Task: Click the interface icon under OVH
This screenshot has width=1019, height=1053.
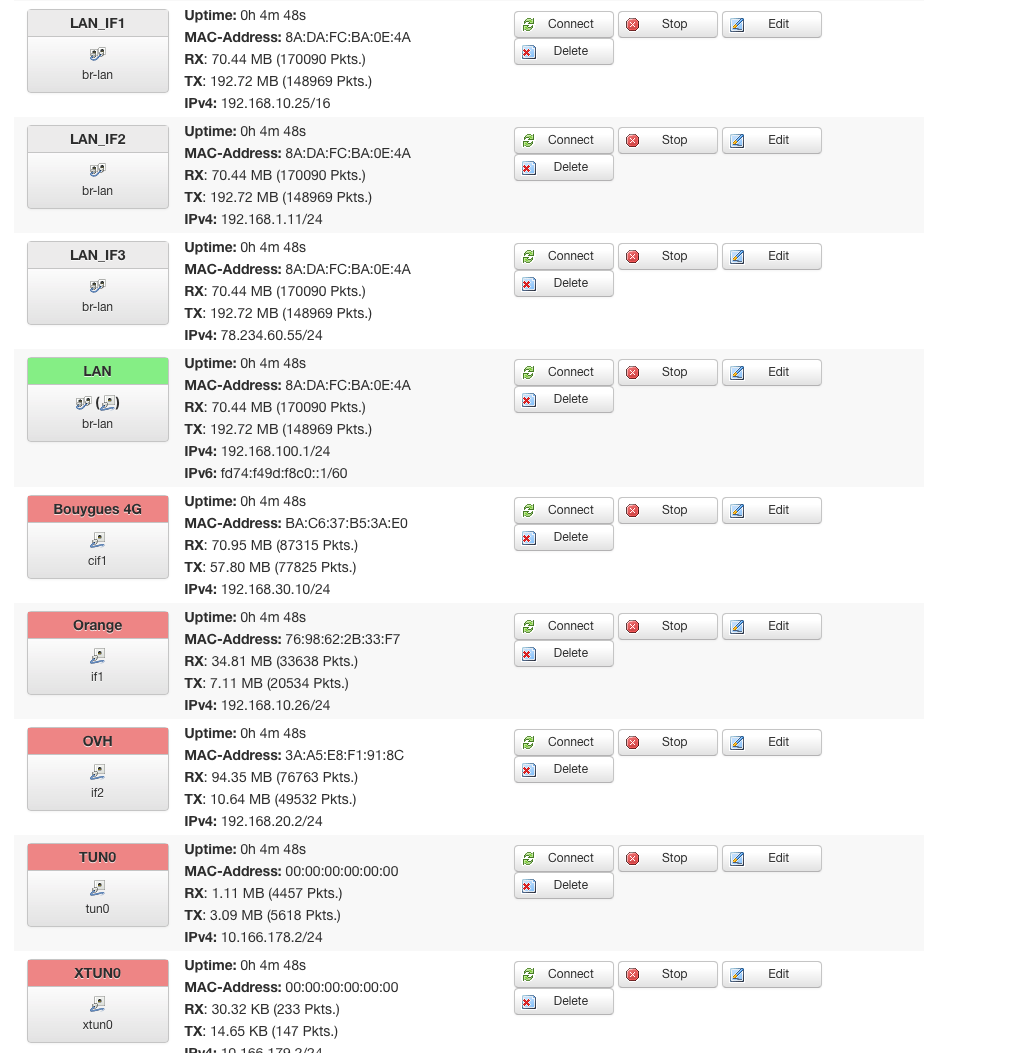Action: click(x=97, y=772)
